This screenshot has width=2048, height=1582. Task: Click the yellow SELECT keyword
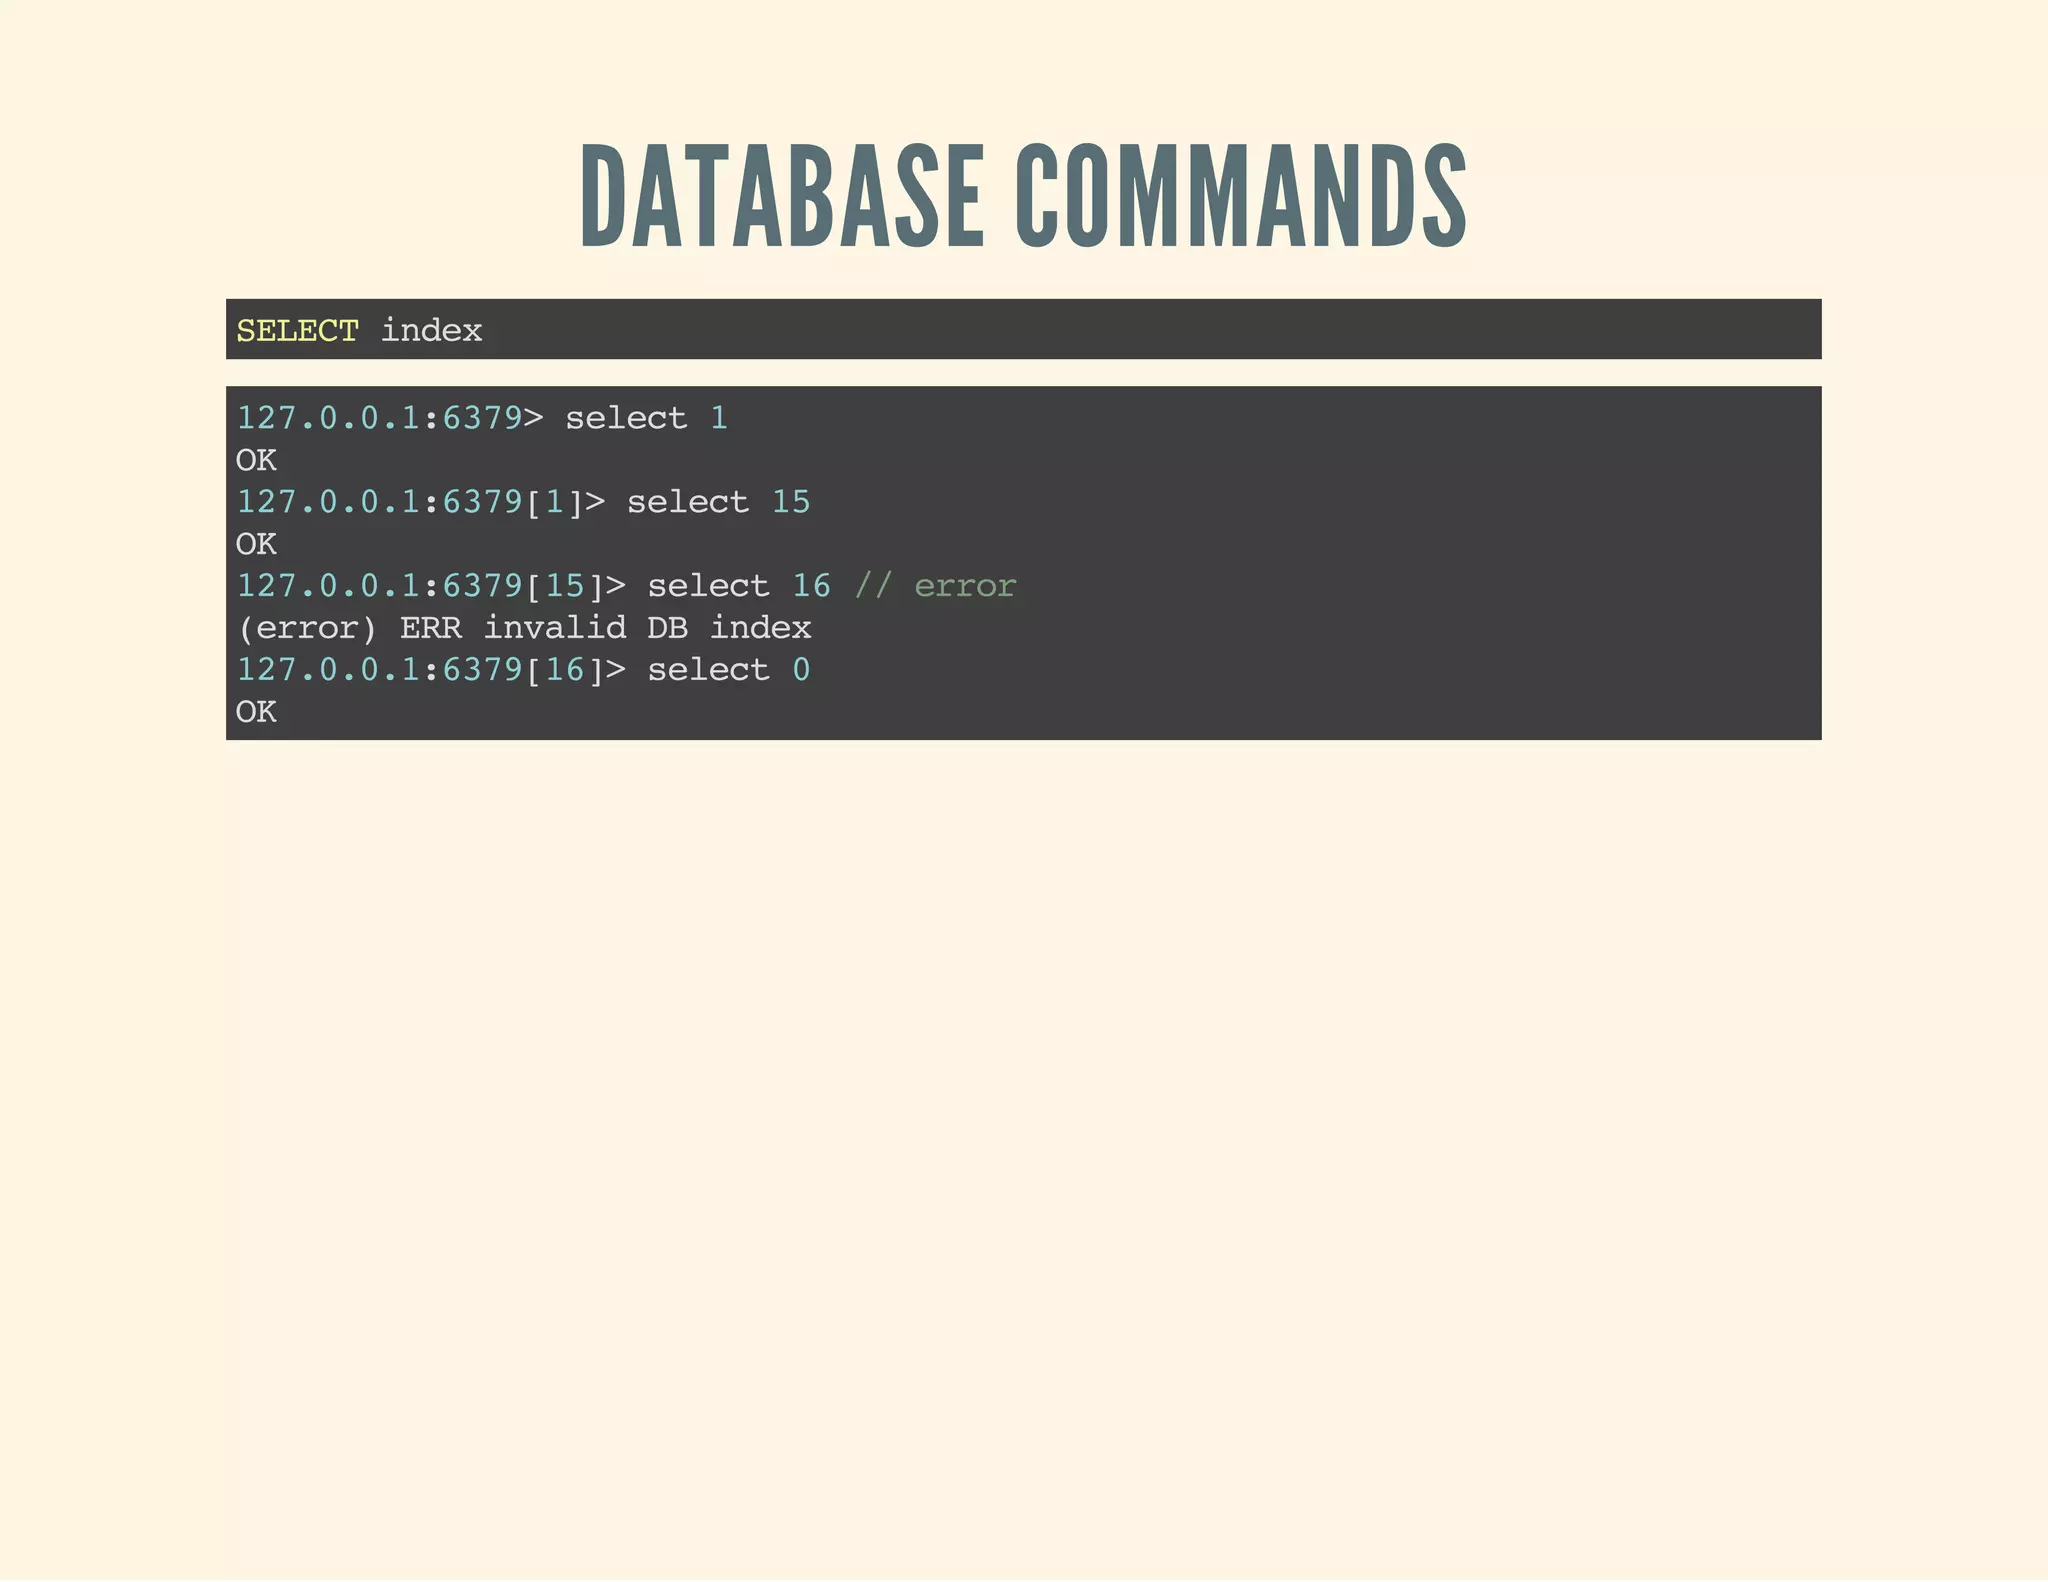click(x=297, y=331)
